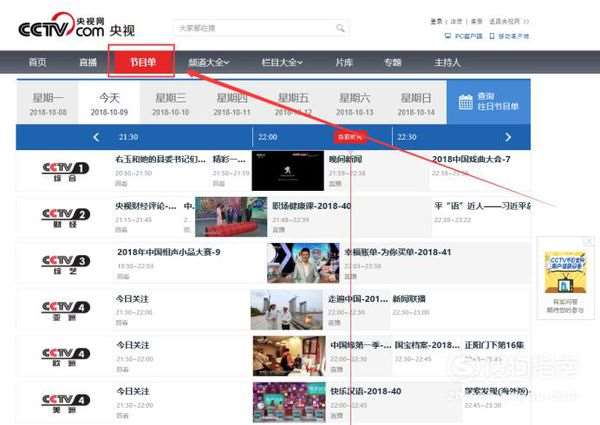Click the magnifier search icon
Screen dimensions: 600x425
point(340,28)
